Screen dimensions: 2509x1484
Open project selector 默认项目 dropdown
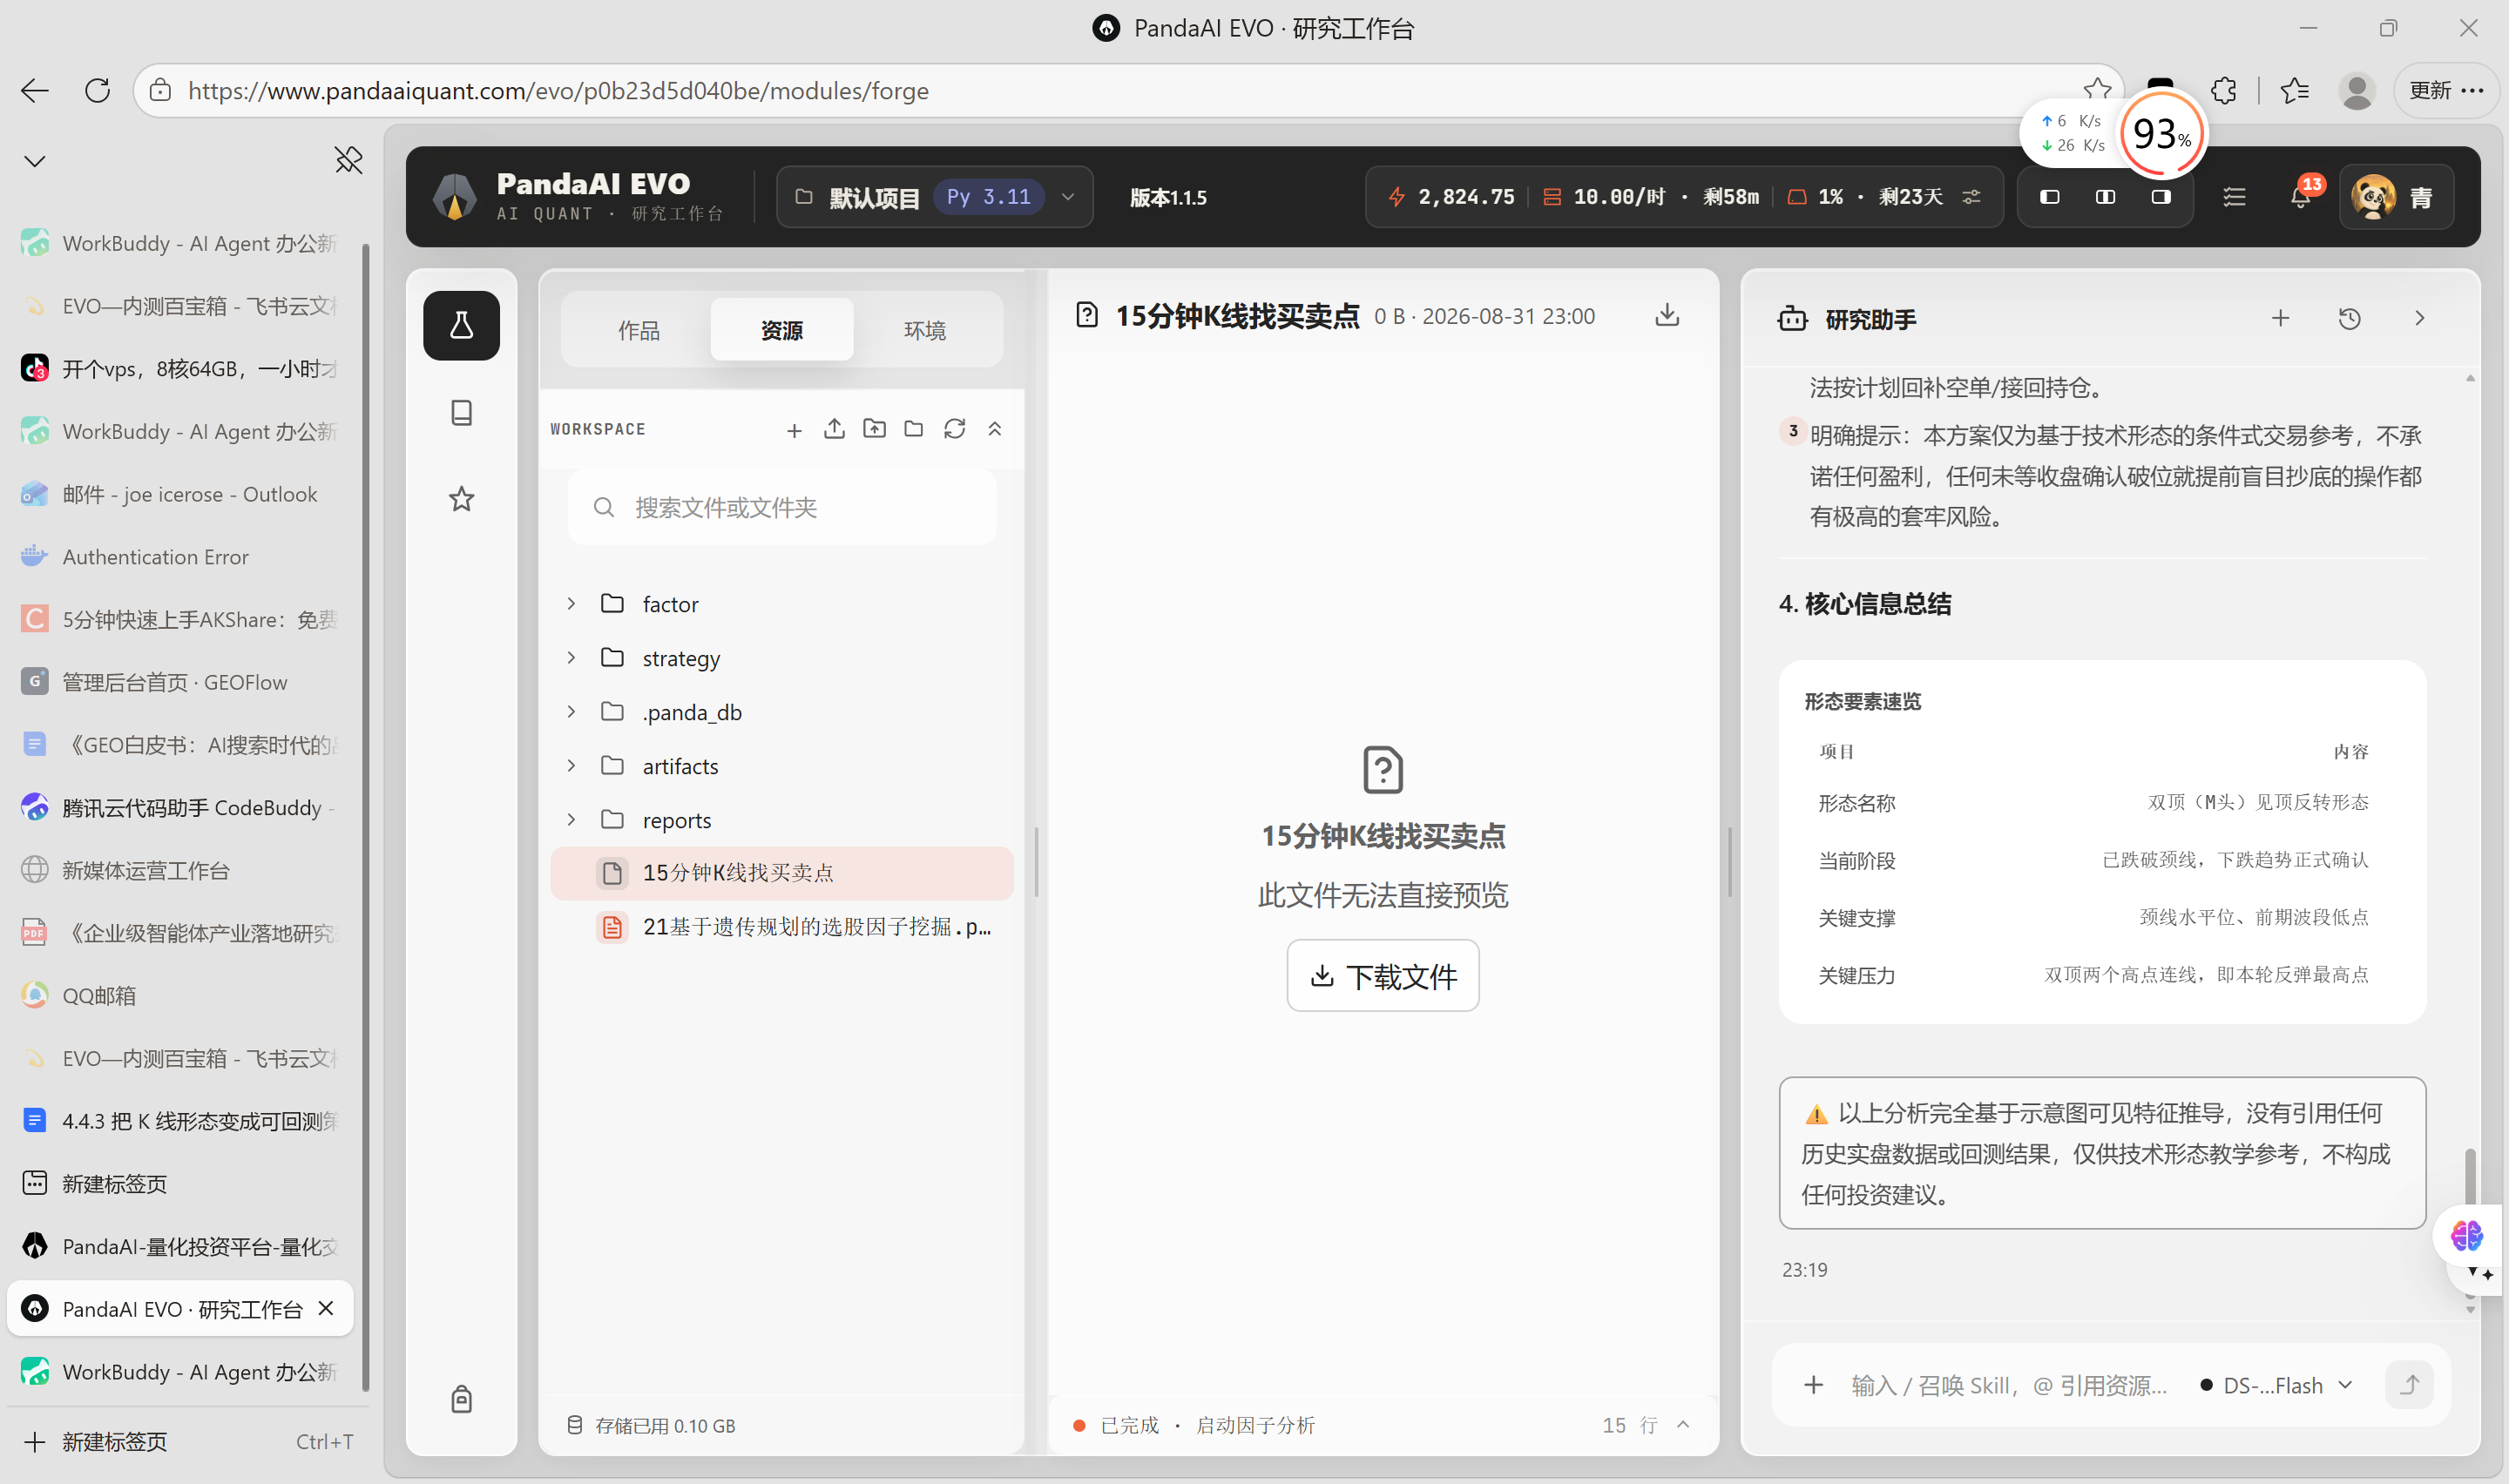point(934,197)
